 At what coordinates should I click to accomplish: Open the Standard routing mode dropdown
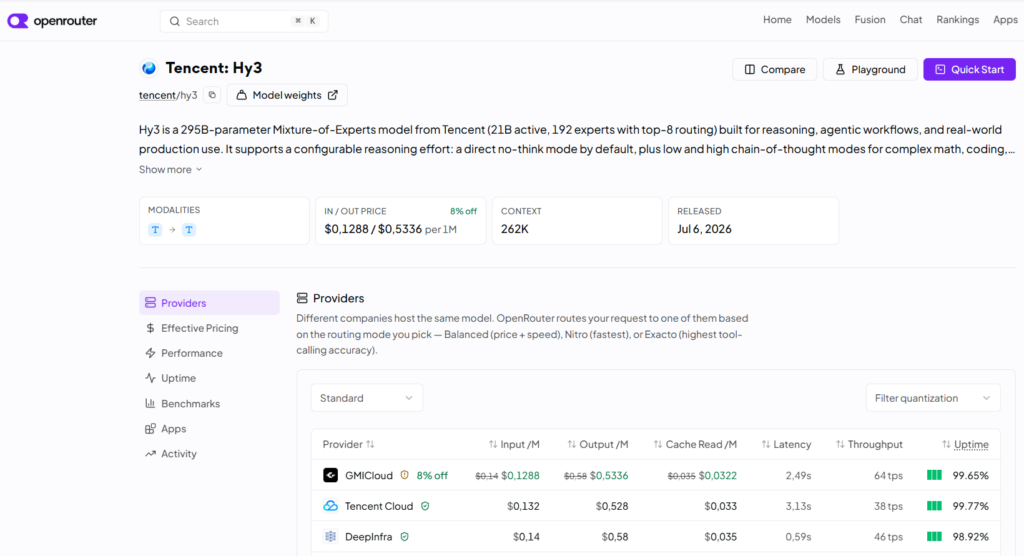click(x=366, y=398)
